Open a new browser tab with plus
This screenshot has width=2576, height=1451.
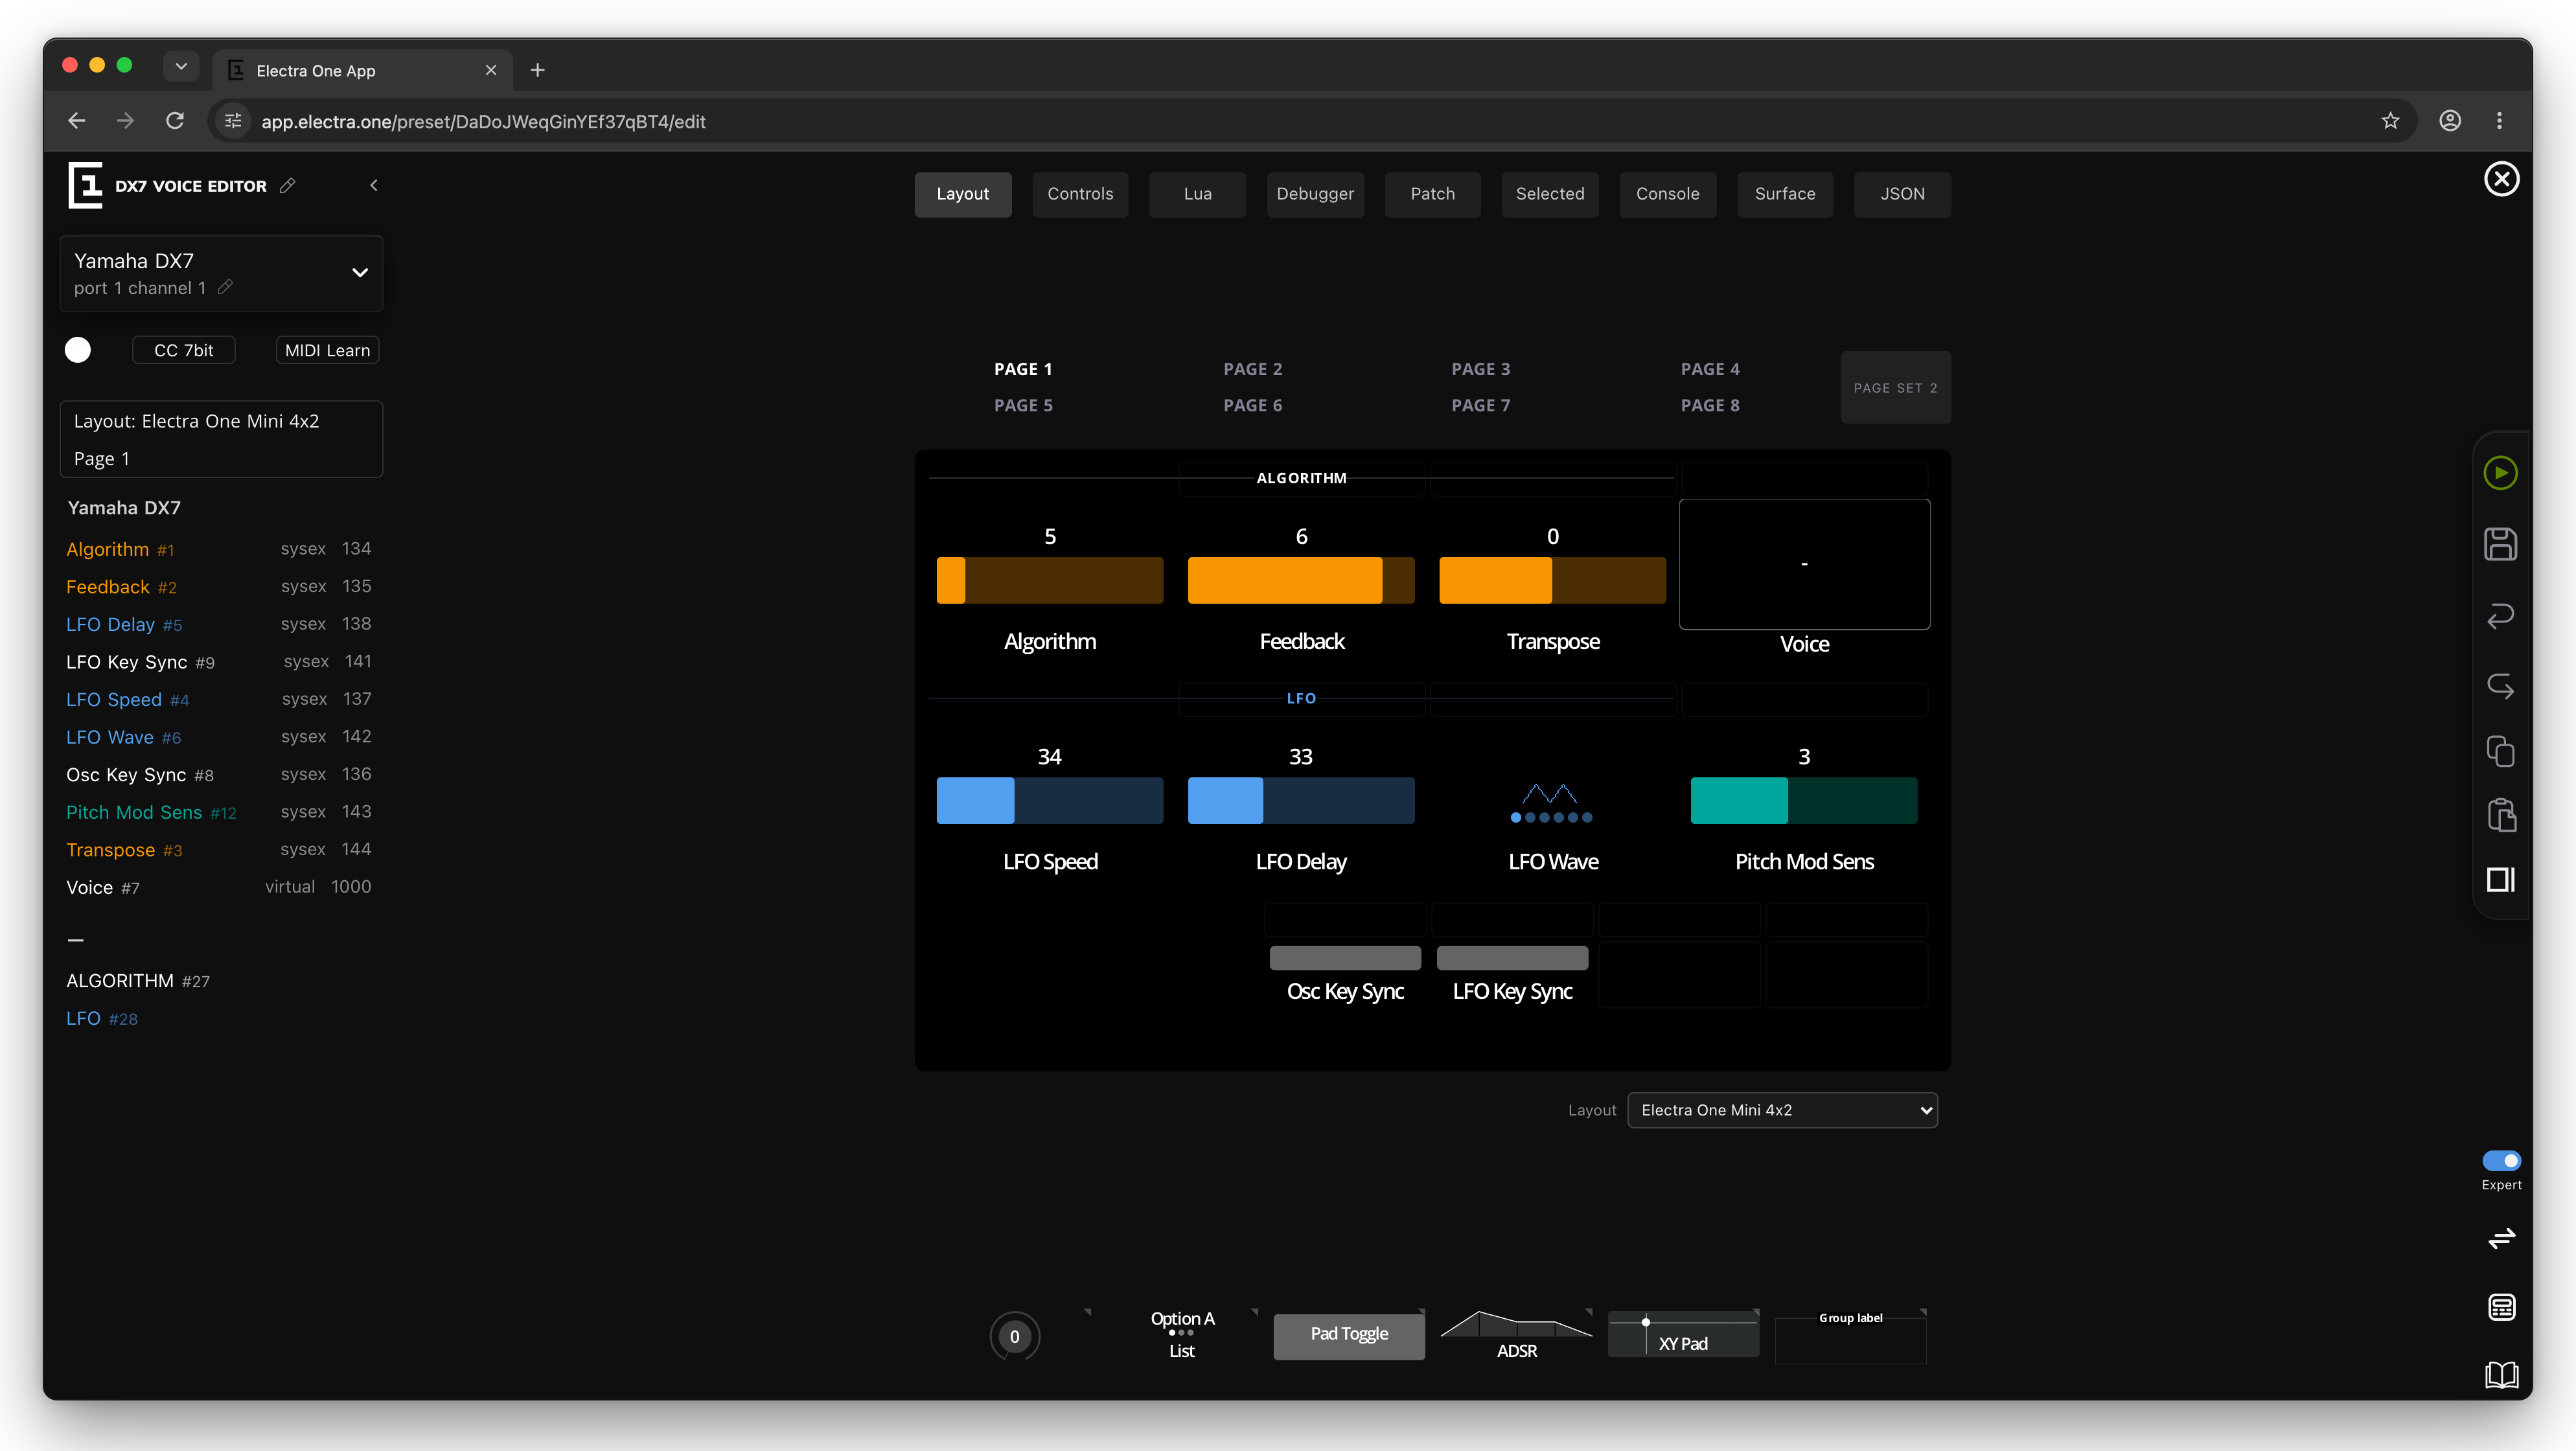pos(537,70)
